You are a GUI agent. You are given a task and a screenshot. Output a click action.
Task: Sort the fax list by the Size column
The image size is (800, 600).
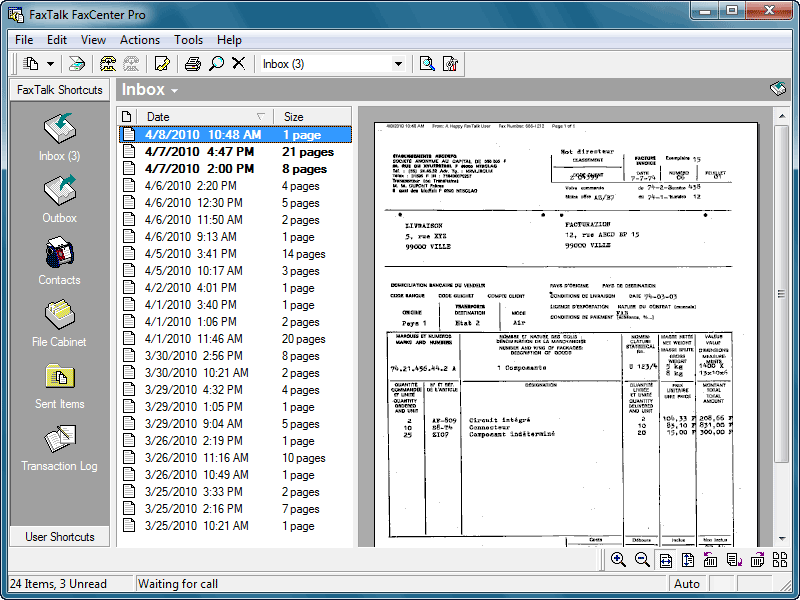coord(312,116)
